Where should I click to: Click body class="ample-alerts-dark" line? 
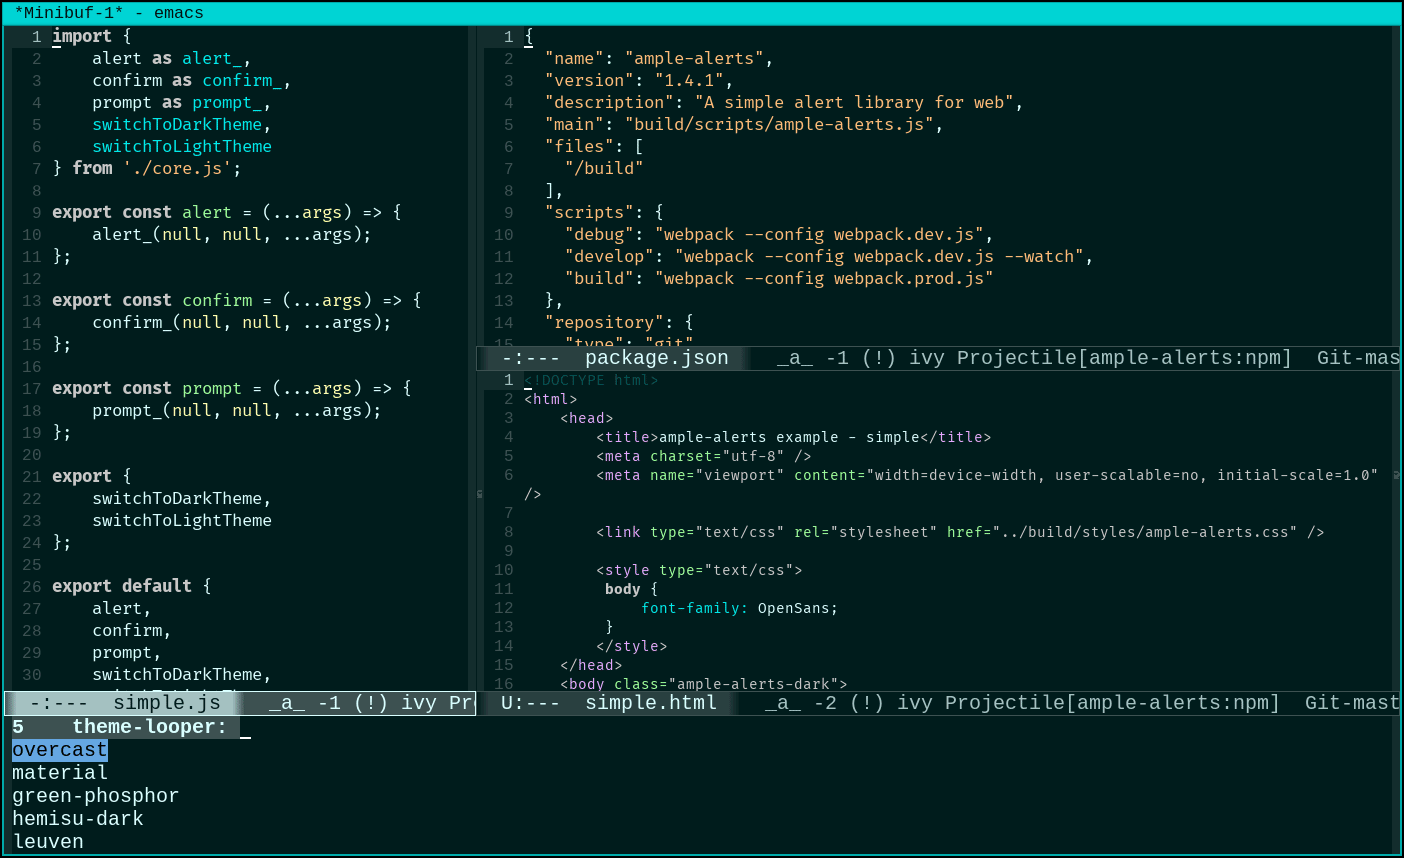[x=704, y=684]
